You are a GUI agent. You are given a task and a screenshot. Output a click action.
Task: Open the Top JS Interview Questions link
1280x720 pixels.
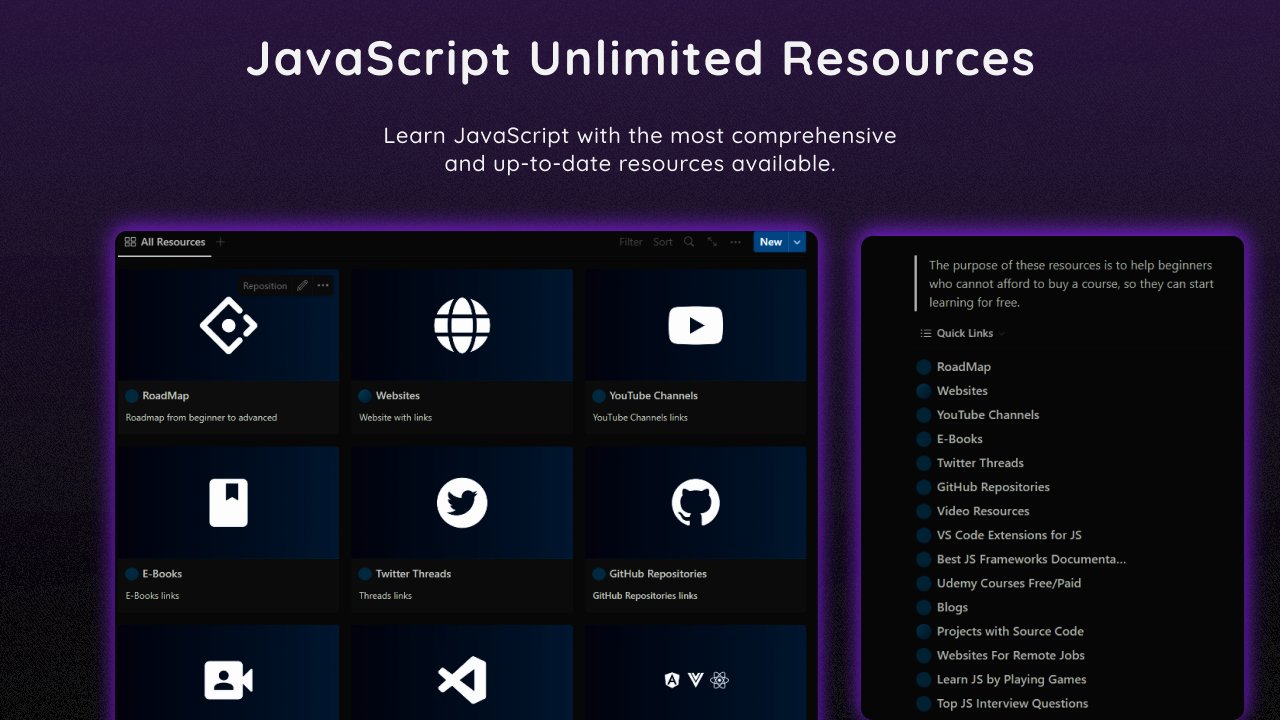(x=1011, y=703)
